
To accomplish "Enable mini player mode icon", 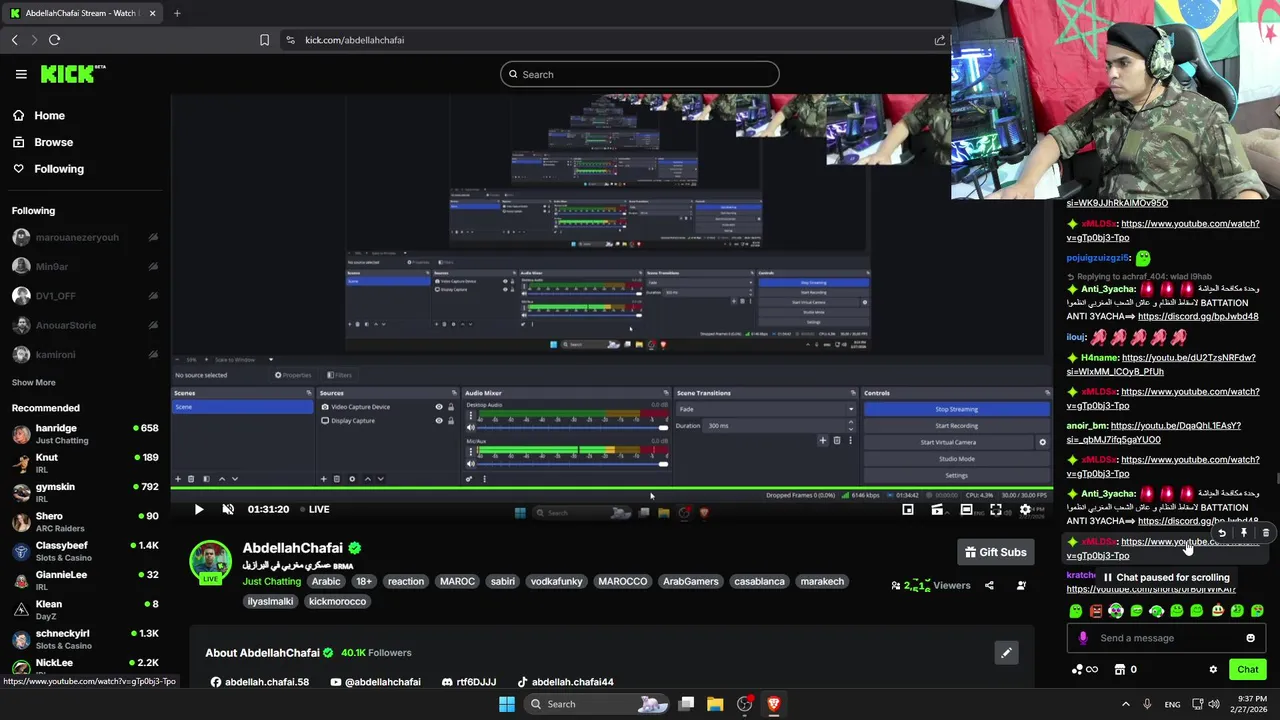I will click(908, 510).
